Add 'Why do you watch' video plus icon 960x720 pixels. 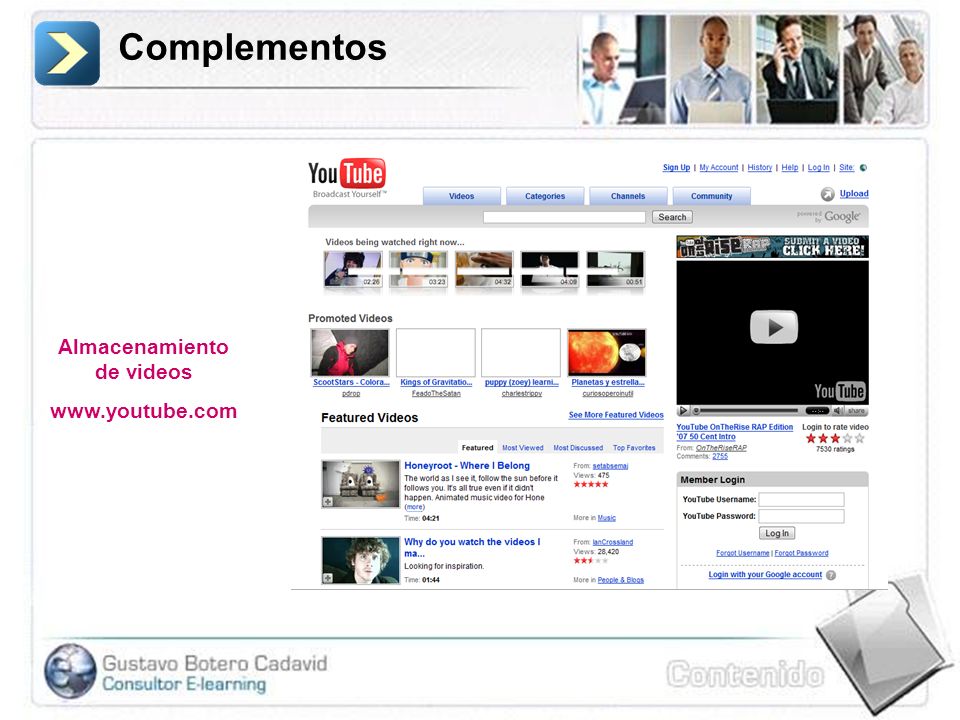pyautogui.click(x=328, y=578)
